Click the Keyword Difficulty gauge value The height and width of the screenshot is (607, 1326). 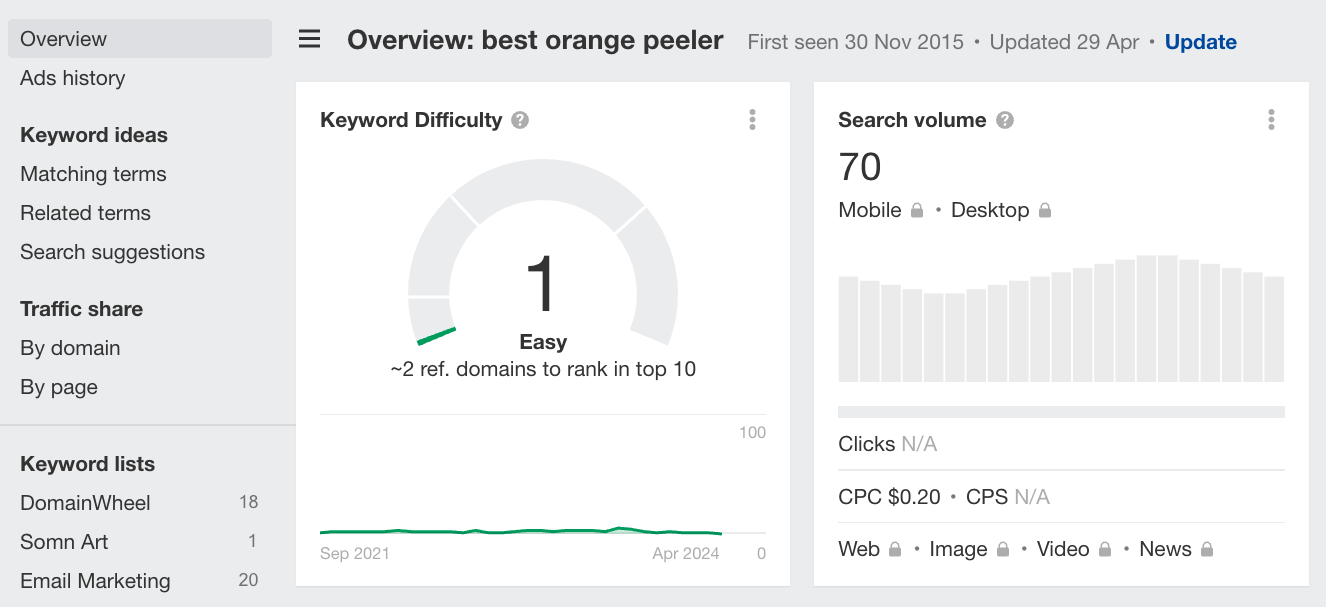[544, 285]
